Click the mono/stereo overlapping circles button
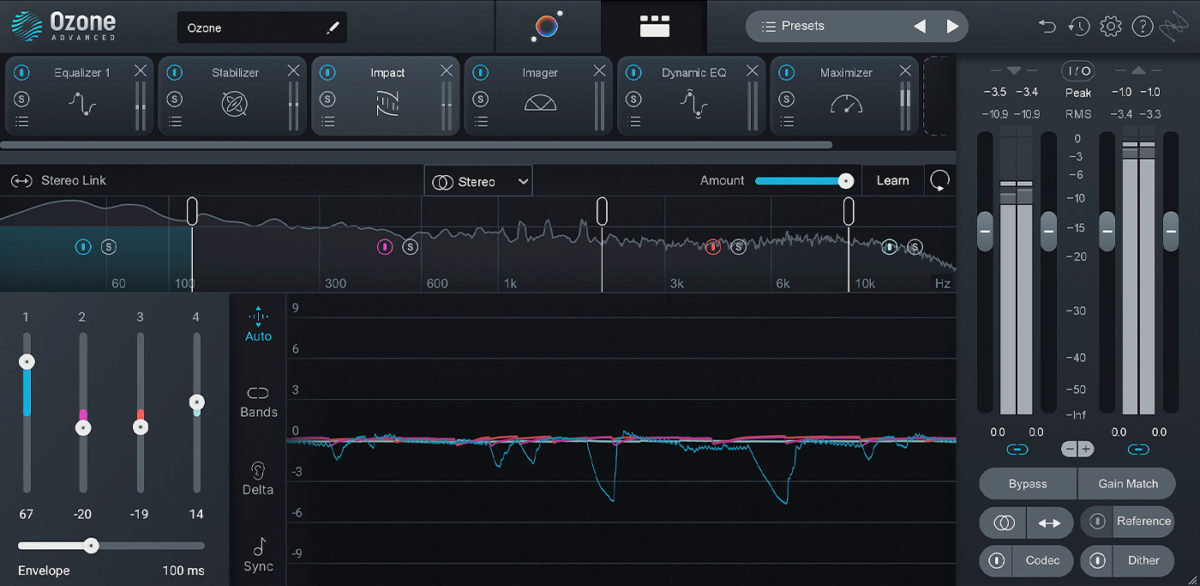Viewport: 1200px width, 586px height. pos(1003,523)
